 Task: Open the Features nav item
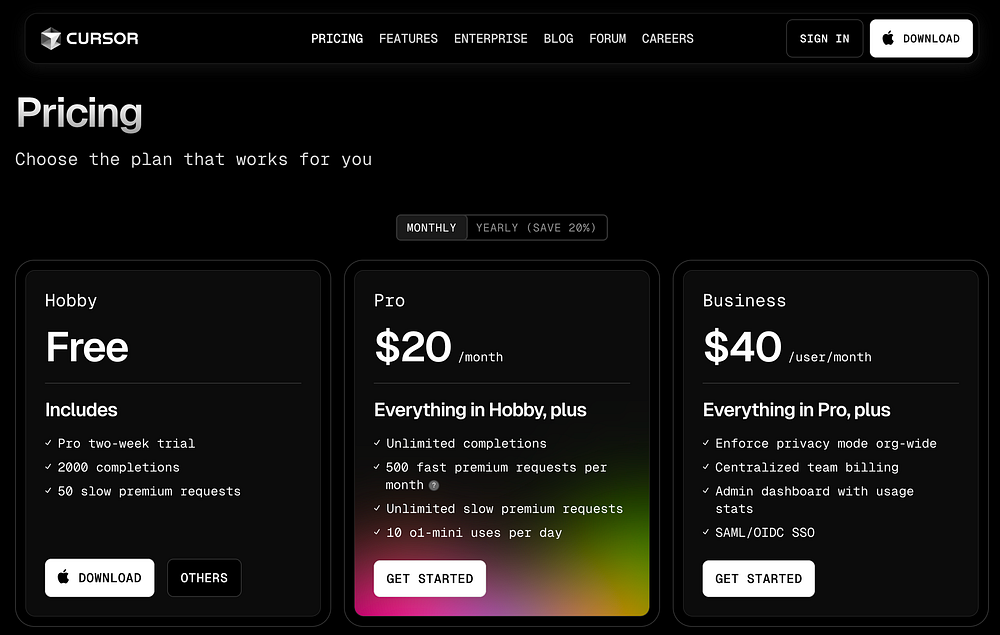(x=408, y=39)
